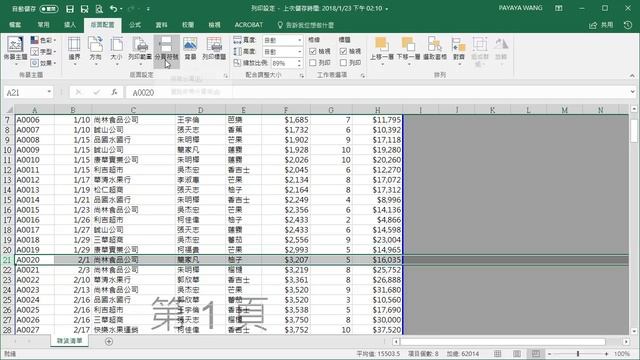The width and height of the screenshot is (640, 360).
Task: Click the zoom slider handle
Action: tap(578, 353)
